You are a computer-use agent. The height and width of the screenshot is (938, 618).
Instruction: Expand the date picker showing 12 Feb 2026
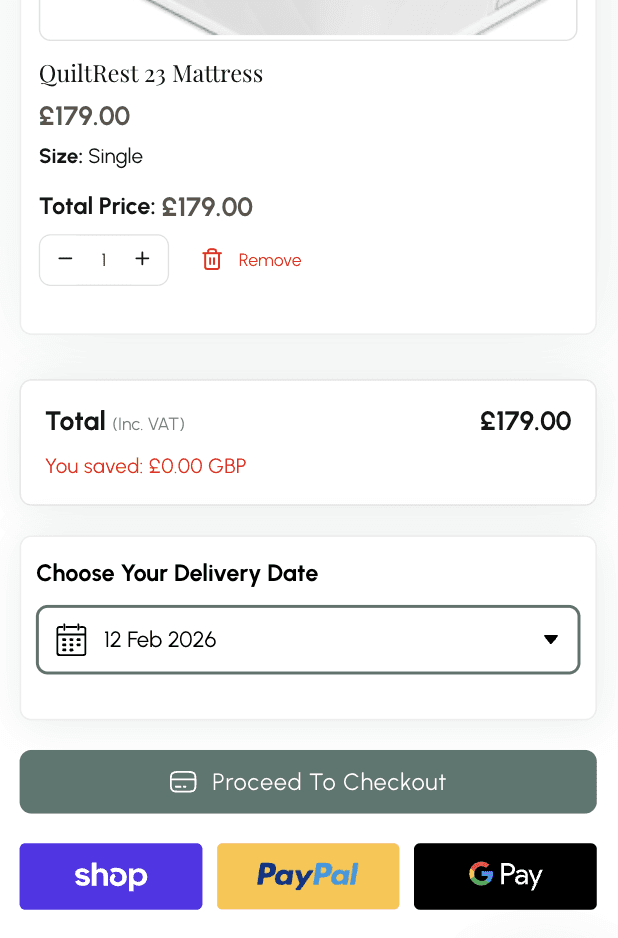coord(308,639)
